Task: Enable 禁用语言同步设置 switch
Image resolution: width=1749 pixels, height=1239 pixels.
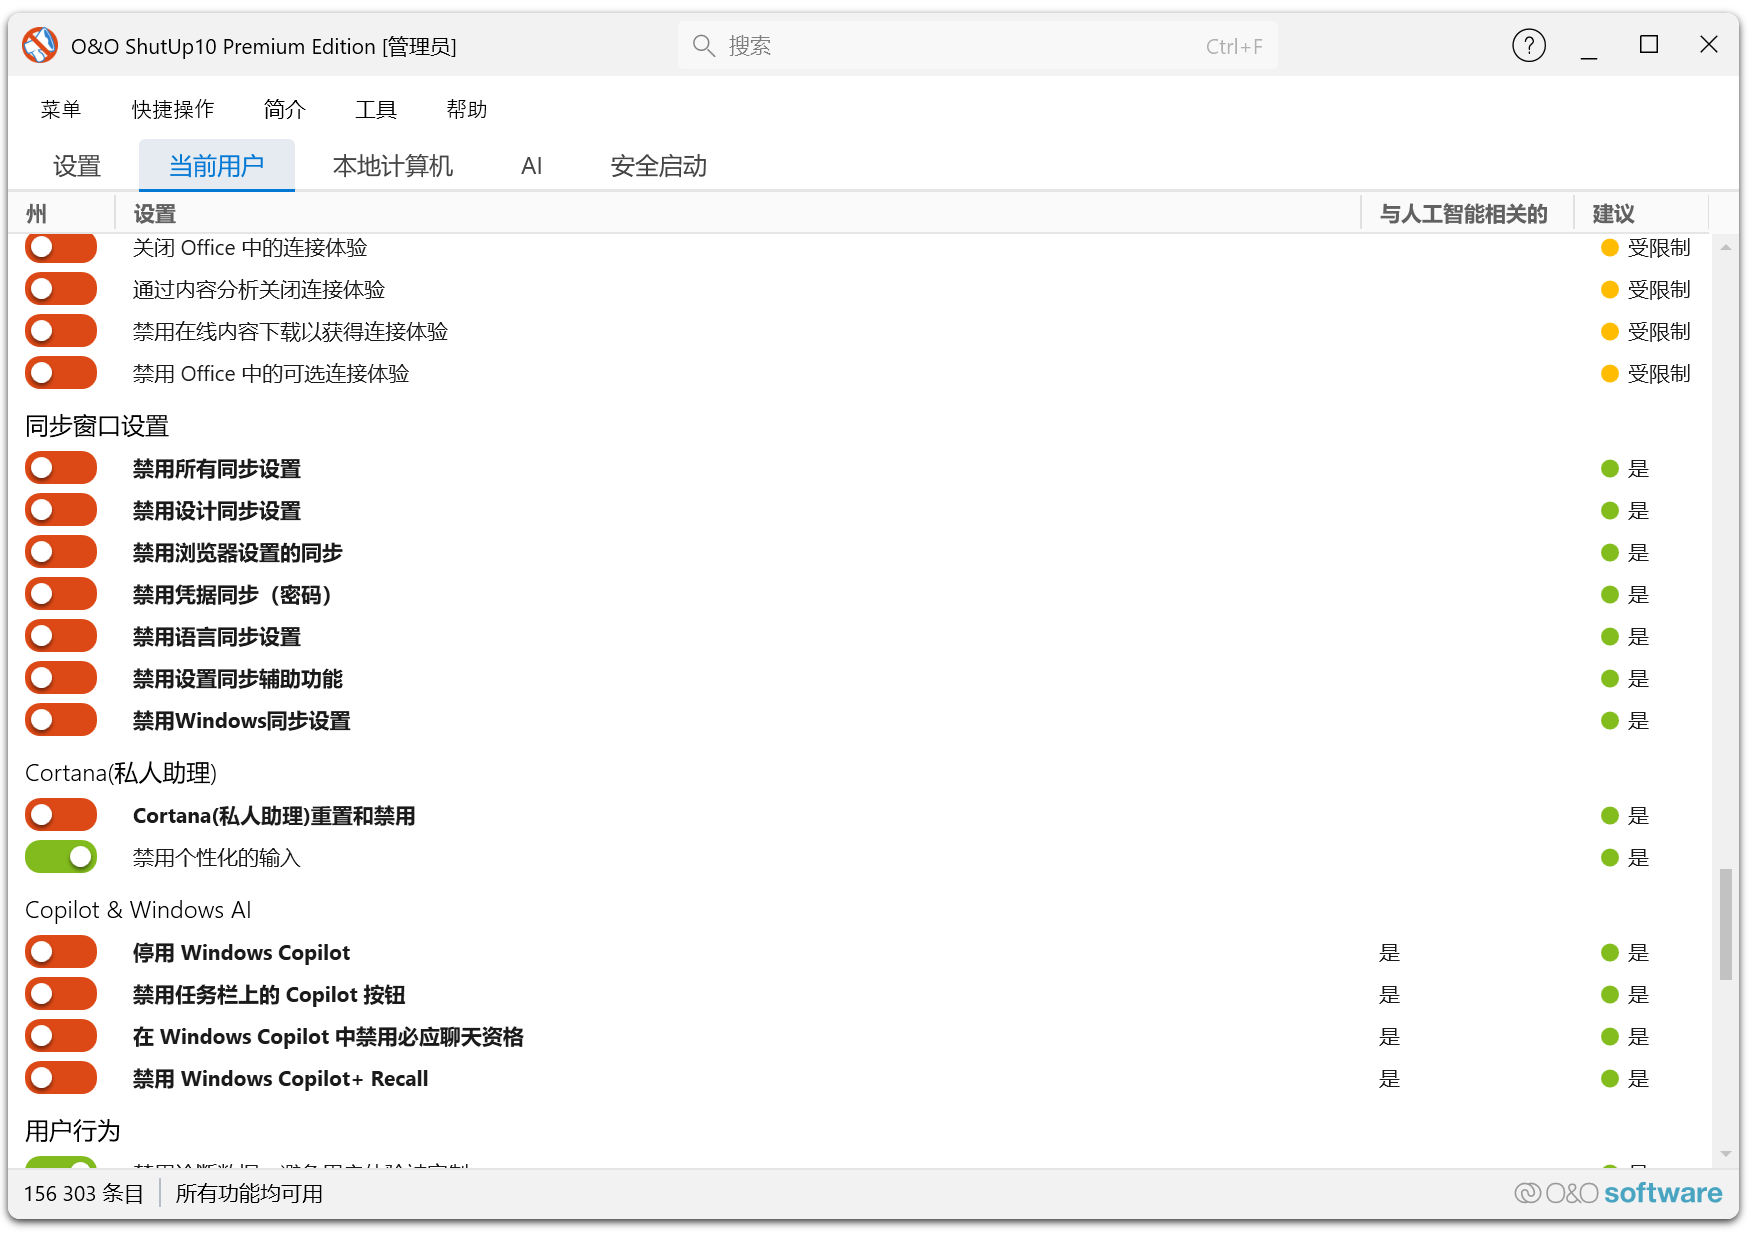Action: pos(61,636)
